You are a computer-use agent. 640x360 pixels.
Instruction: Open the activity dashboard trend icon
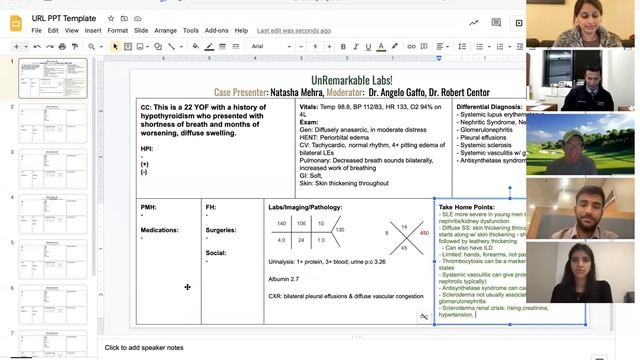(x=473, y=23)
